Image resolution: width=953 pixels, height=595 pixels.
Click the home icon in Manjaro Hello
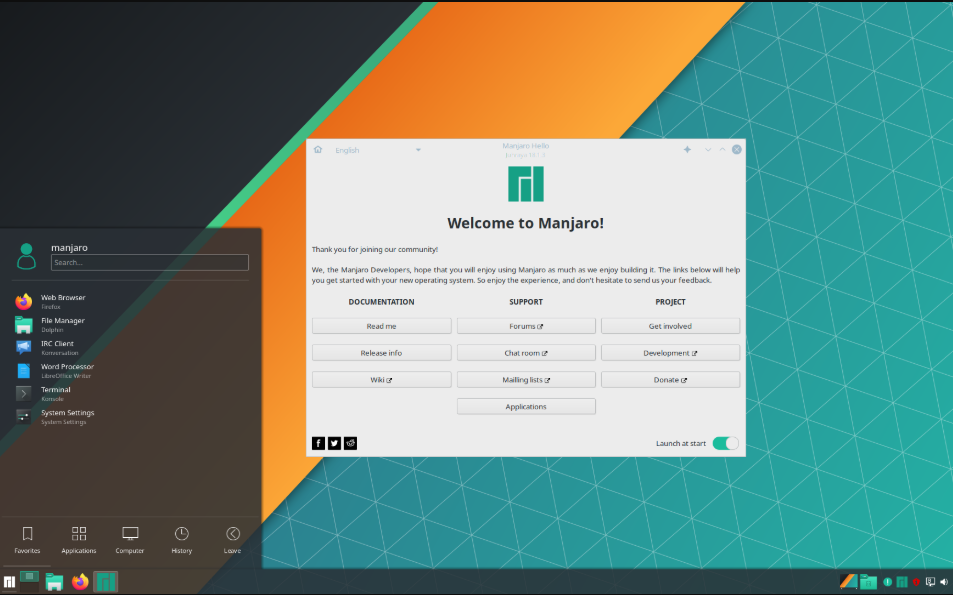[x=318, y=150]
